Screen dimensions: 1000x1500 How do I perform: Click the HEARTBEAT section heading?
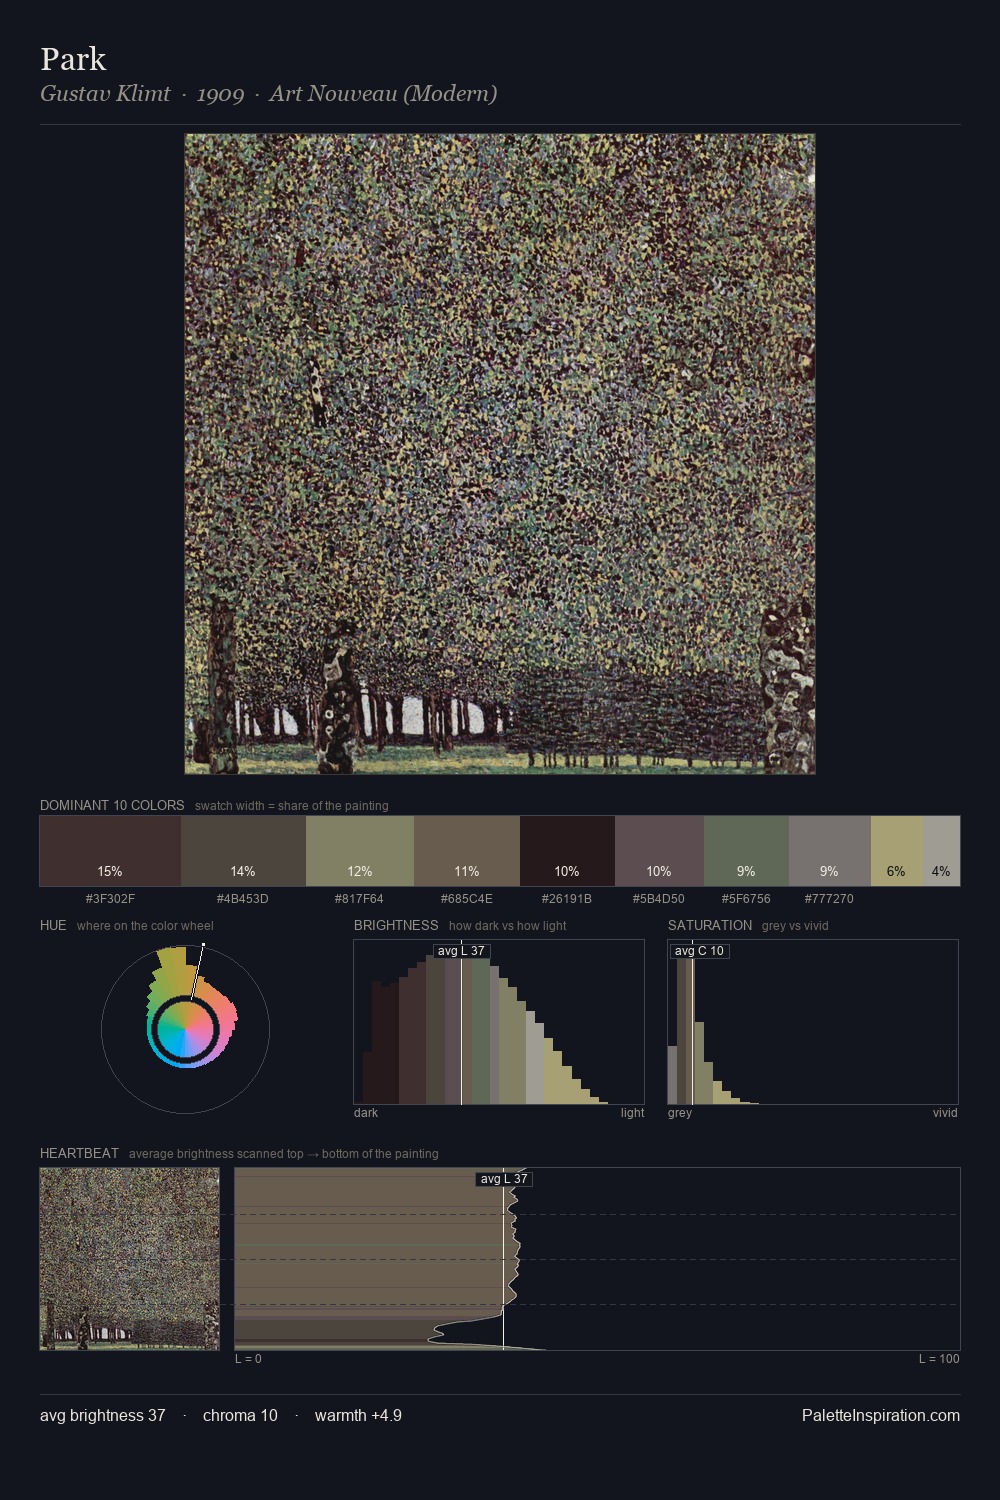click(79, 1153)
